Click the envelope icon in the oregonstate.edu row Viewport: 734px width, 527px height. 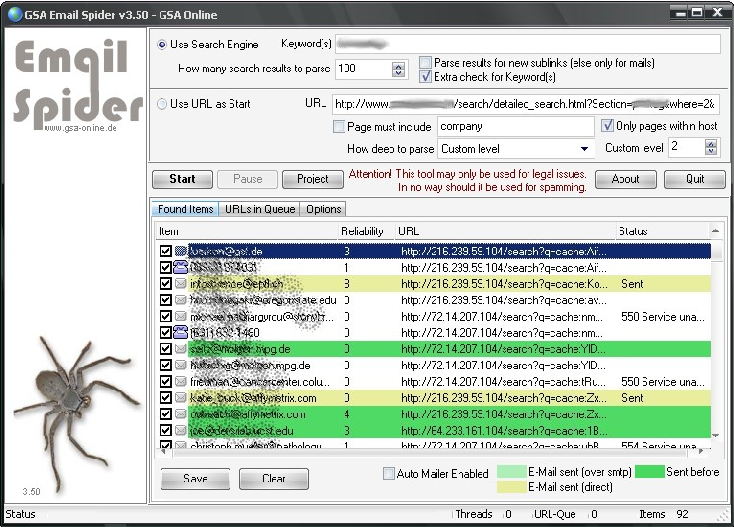coord(180,300)
